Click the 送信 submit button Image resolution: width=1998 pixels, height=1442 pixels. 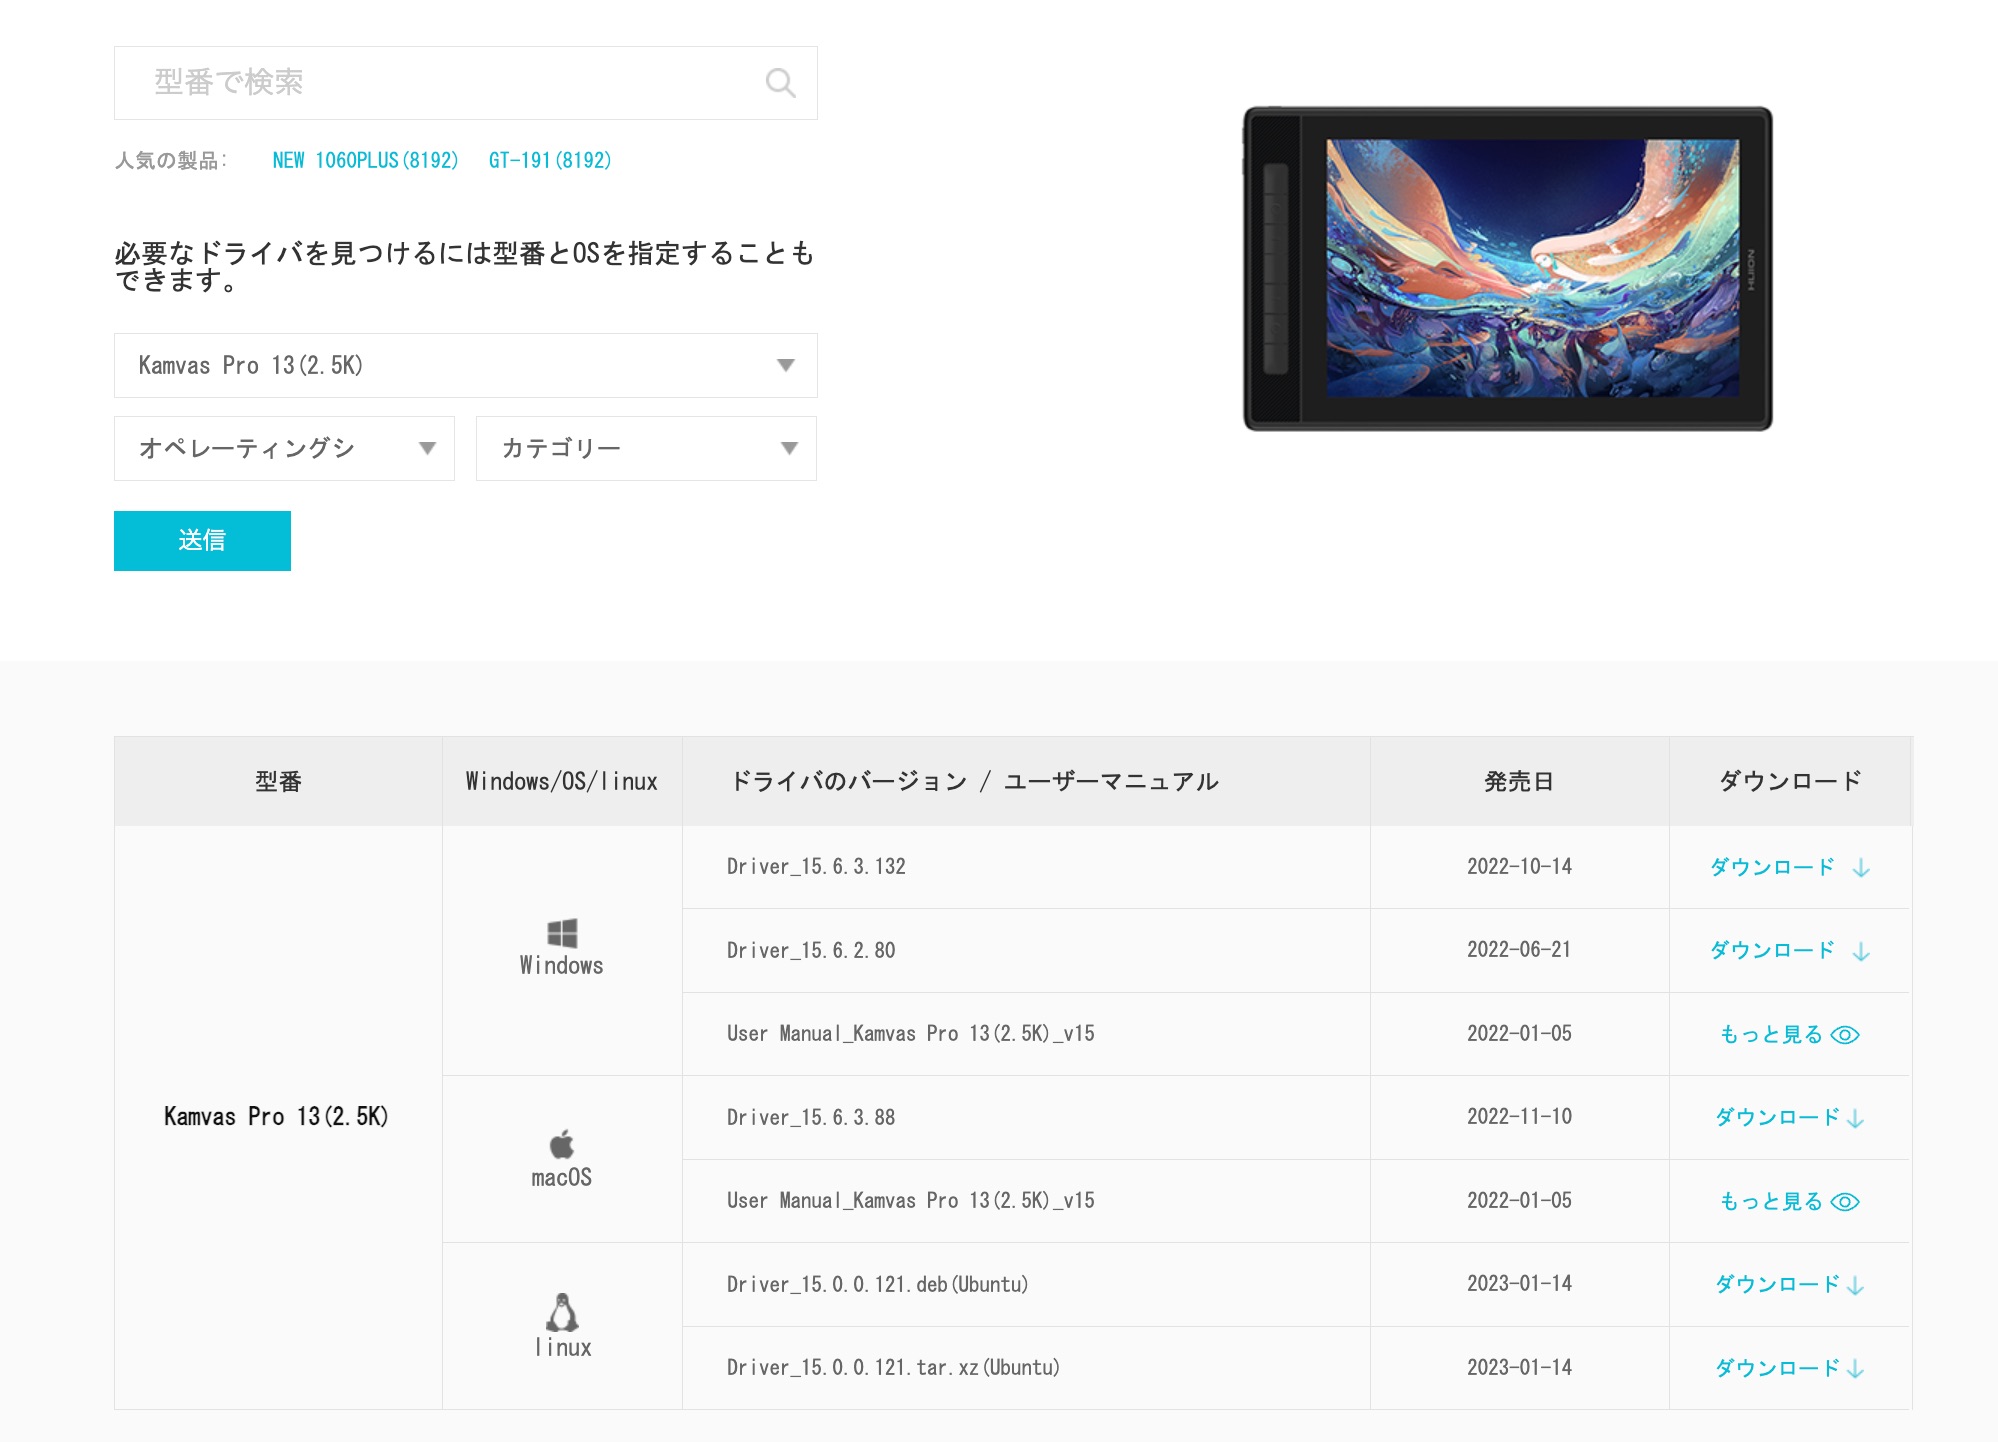tap(202, 540)
